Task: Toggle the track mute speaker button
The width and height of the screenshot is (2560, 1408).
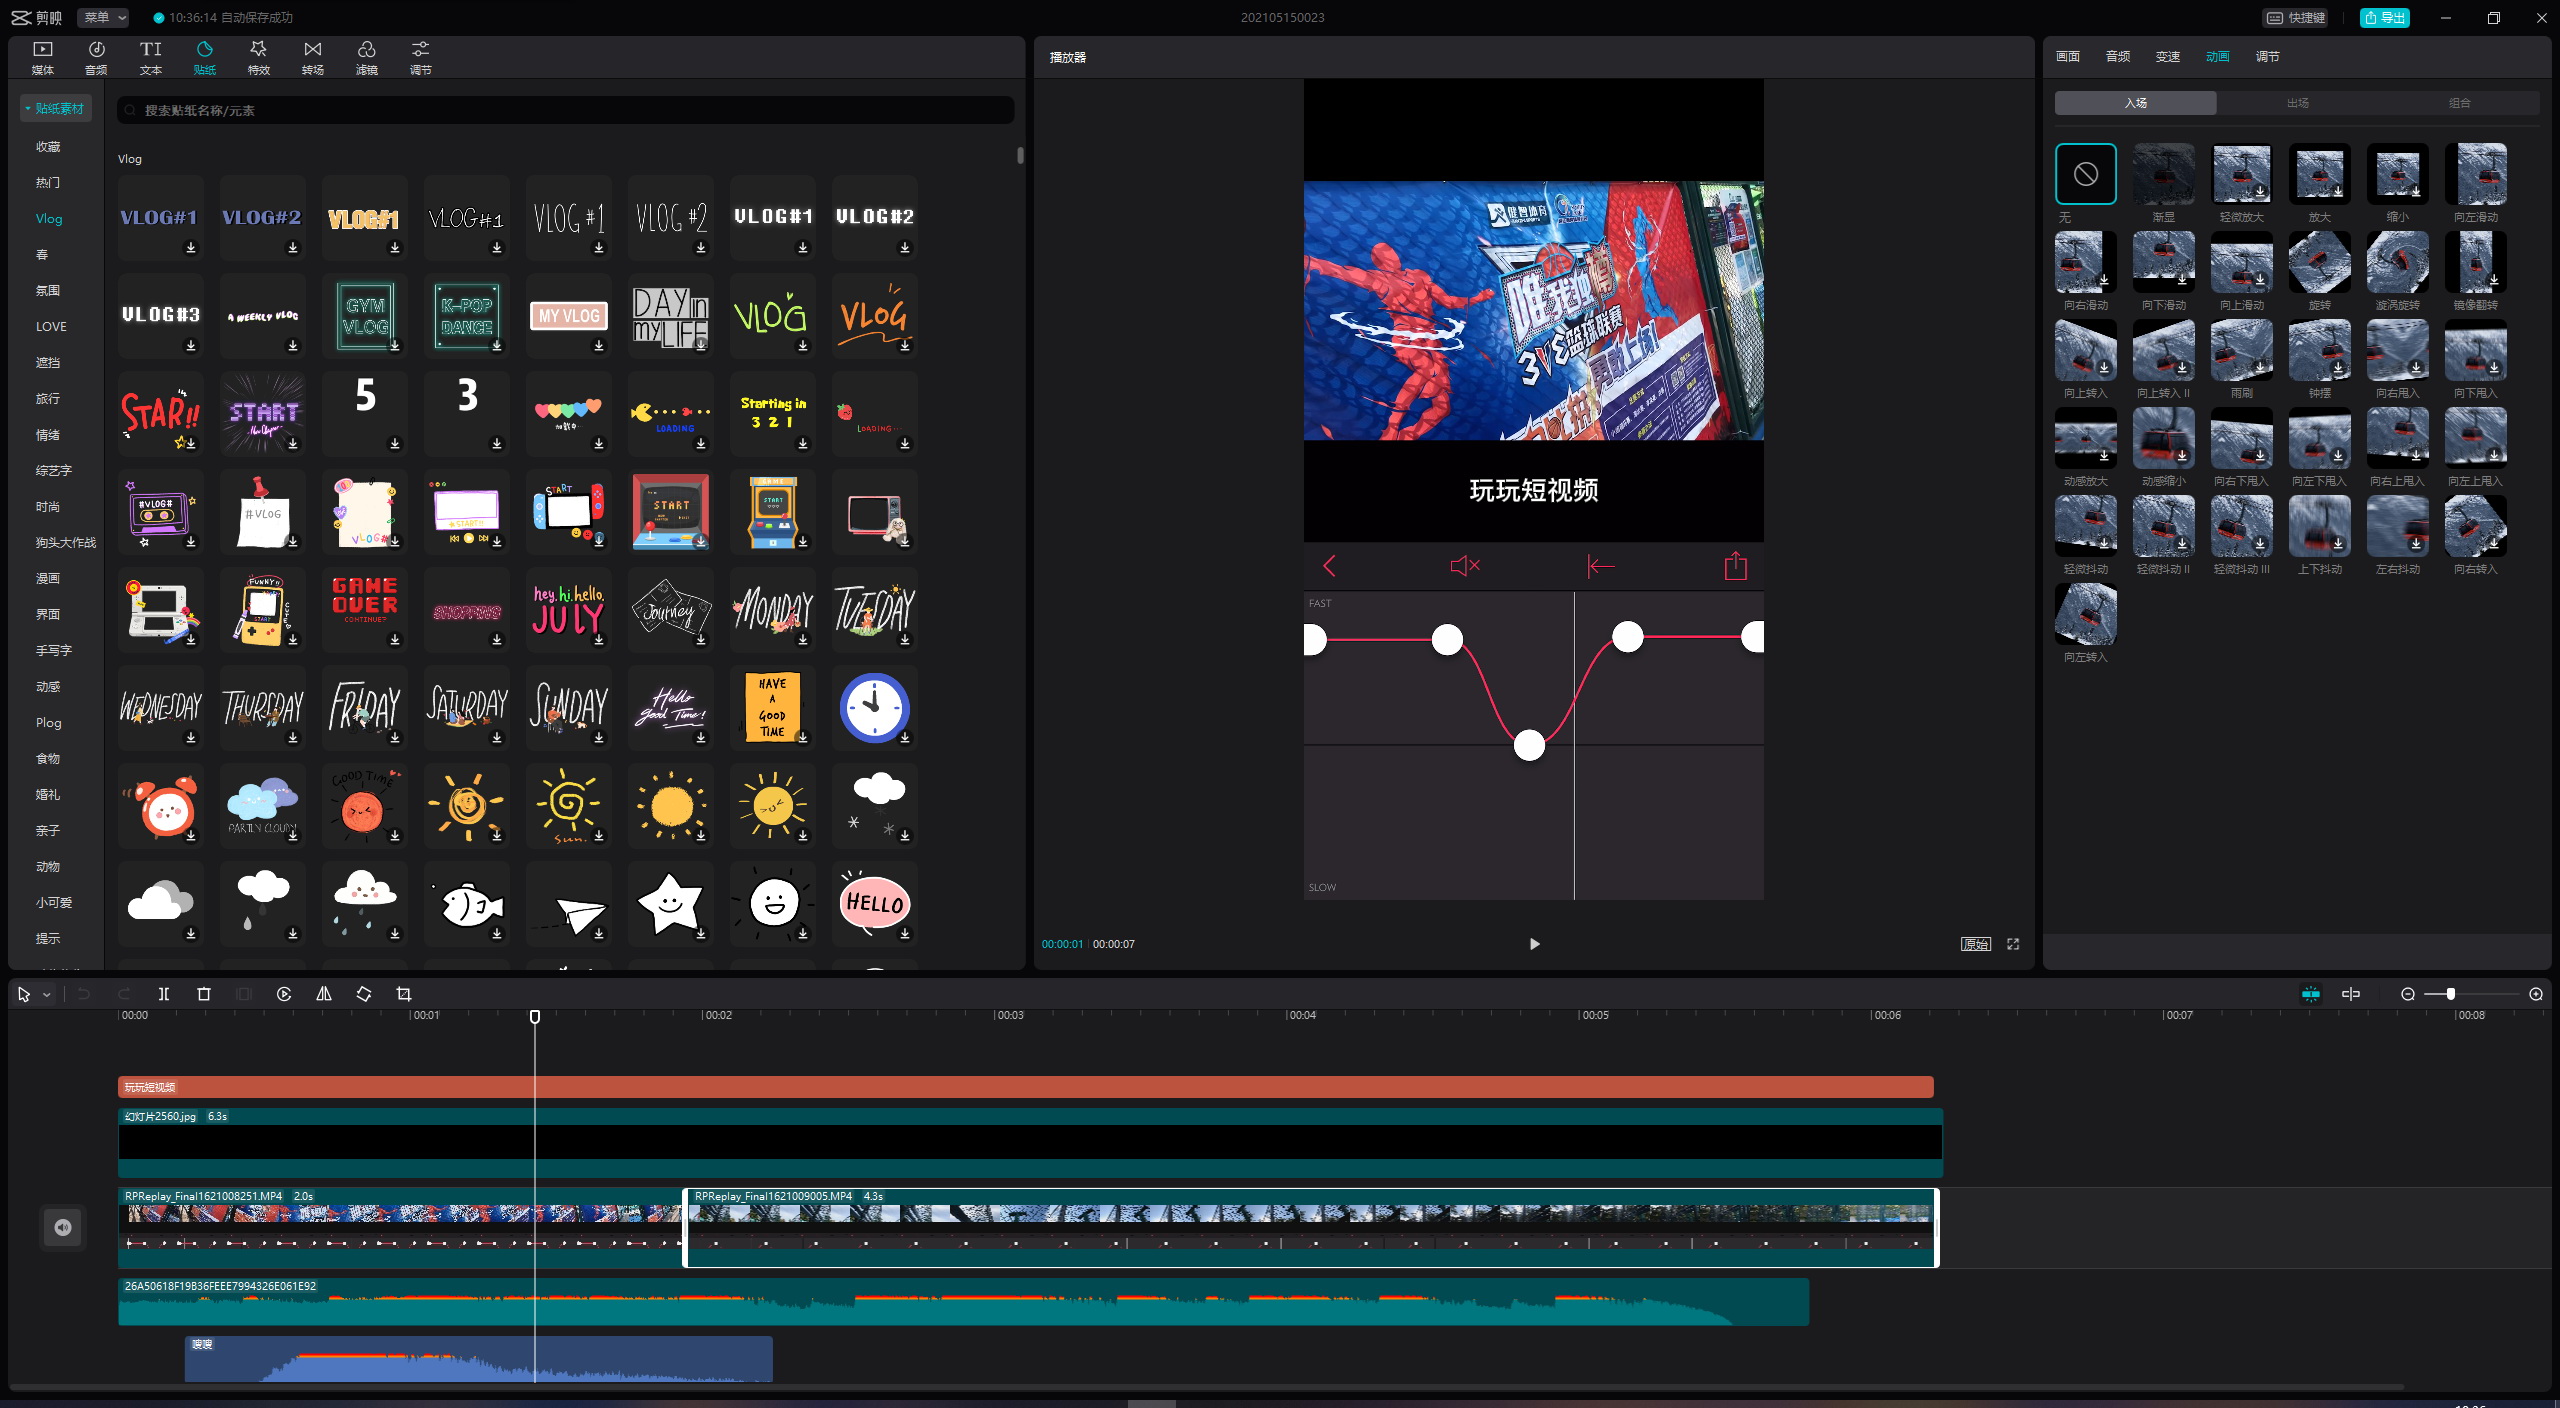Action: [x=63, y=1227]
